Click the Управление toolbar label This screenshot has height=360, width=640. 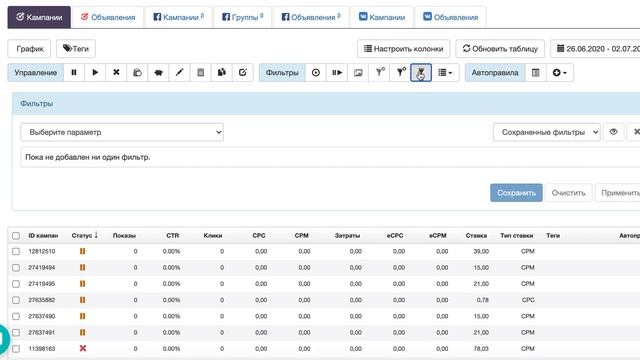[36, 73]
